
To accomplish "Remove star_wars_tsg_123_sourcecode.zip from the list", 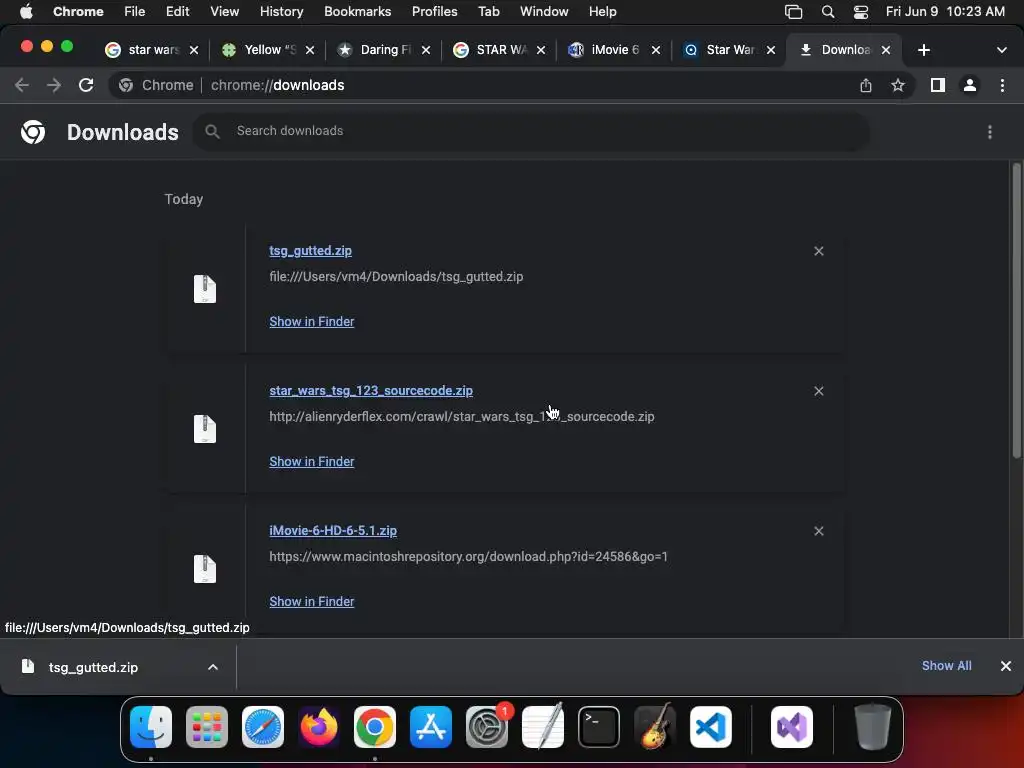I will click(x=818, y=391).
